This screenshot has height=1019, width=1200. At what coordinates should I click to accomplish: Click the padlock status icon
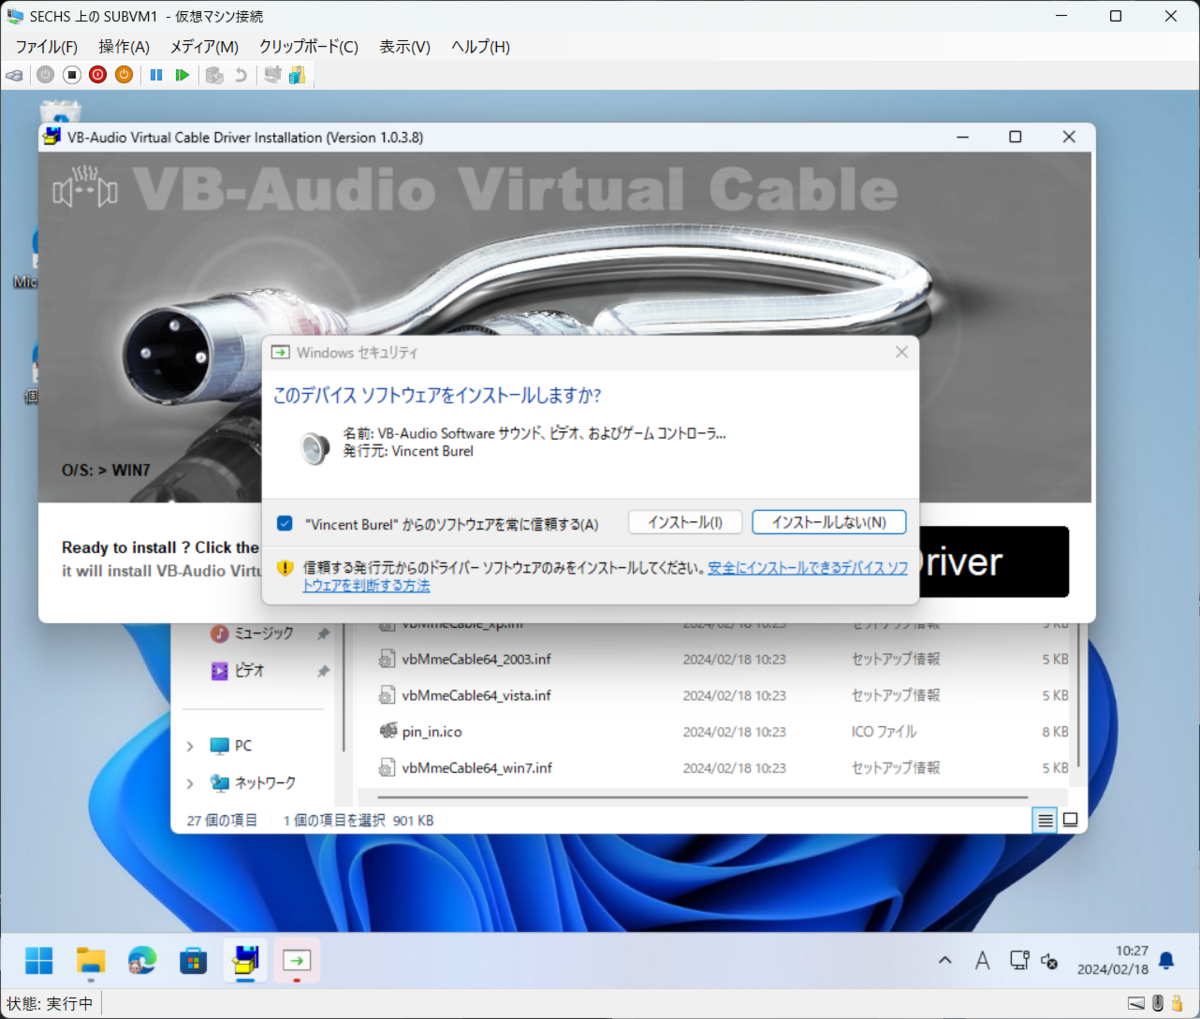tap(1177, 1003)
